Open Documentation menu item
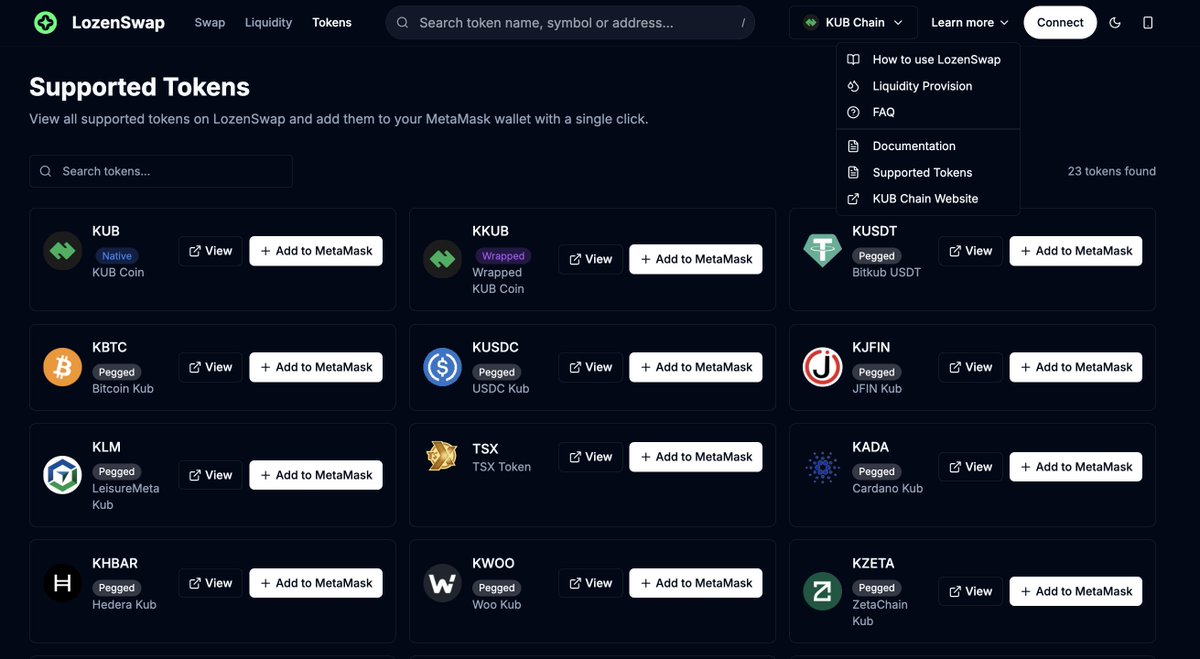The image size is (1200, 659). click(x=928, y=146)
